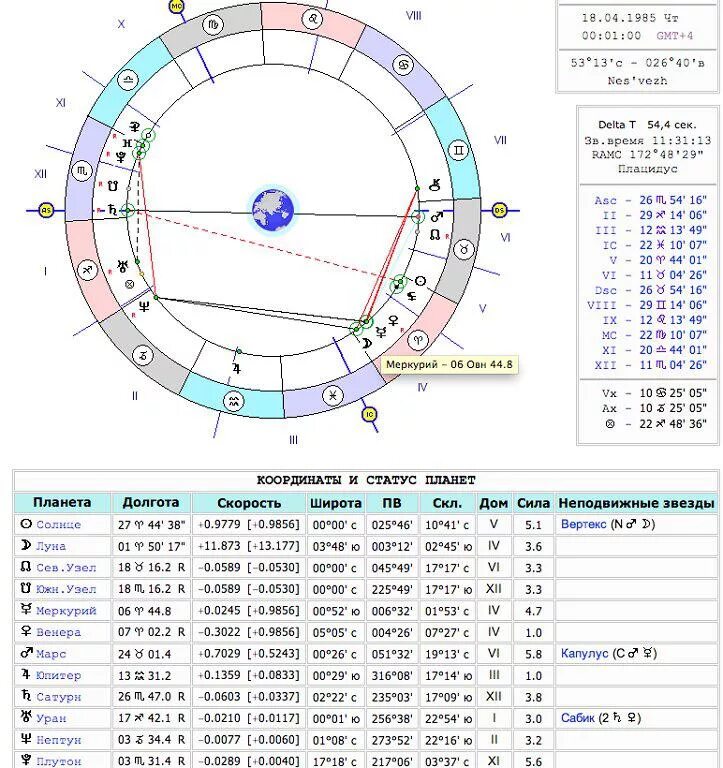Click the Venus glyph inside the chart wheel
The image size is (723, 768).
[393, 321]
